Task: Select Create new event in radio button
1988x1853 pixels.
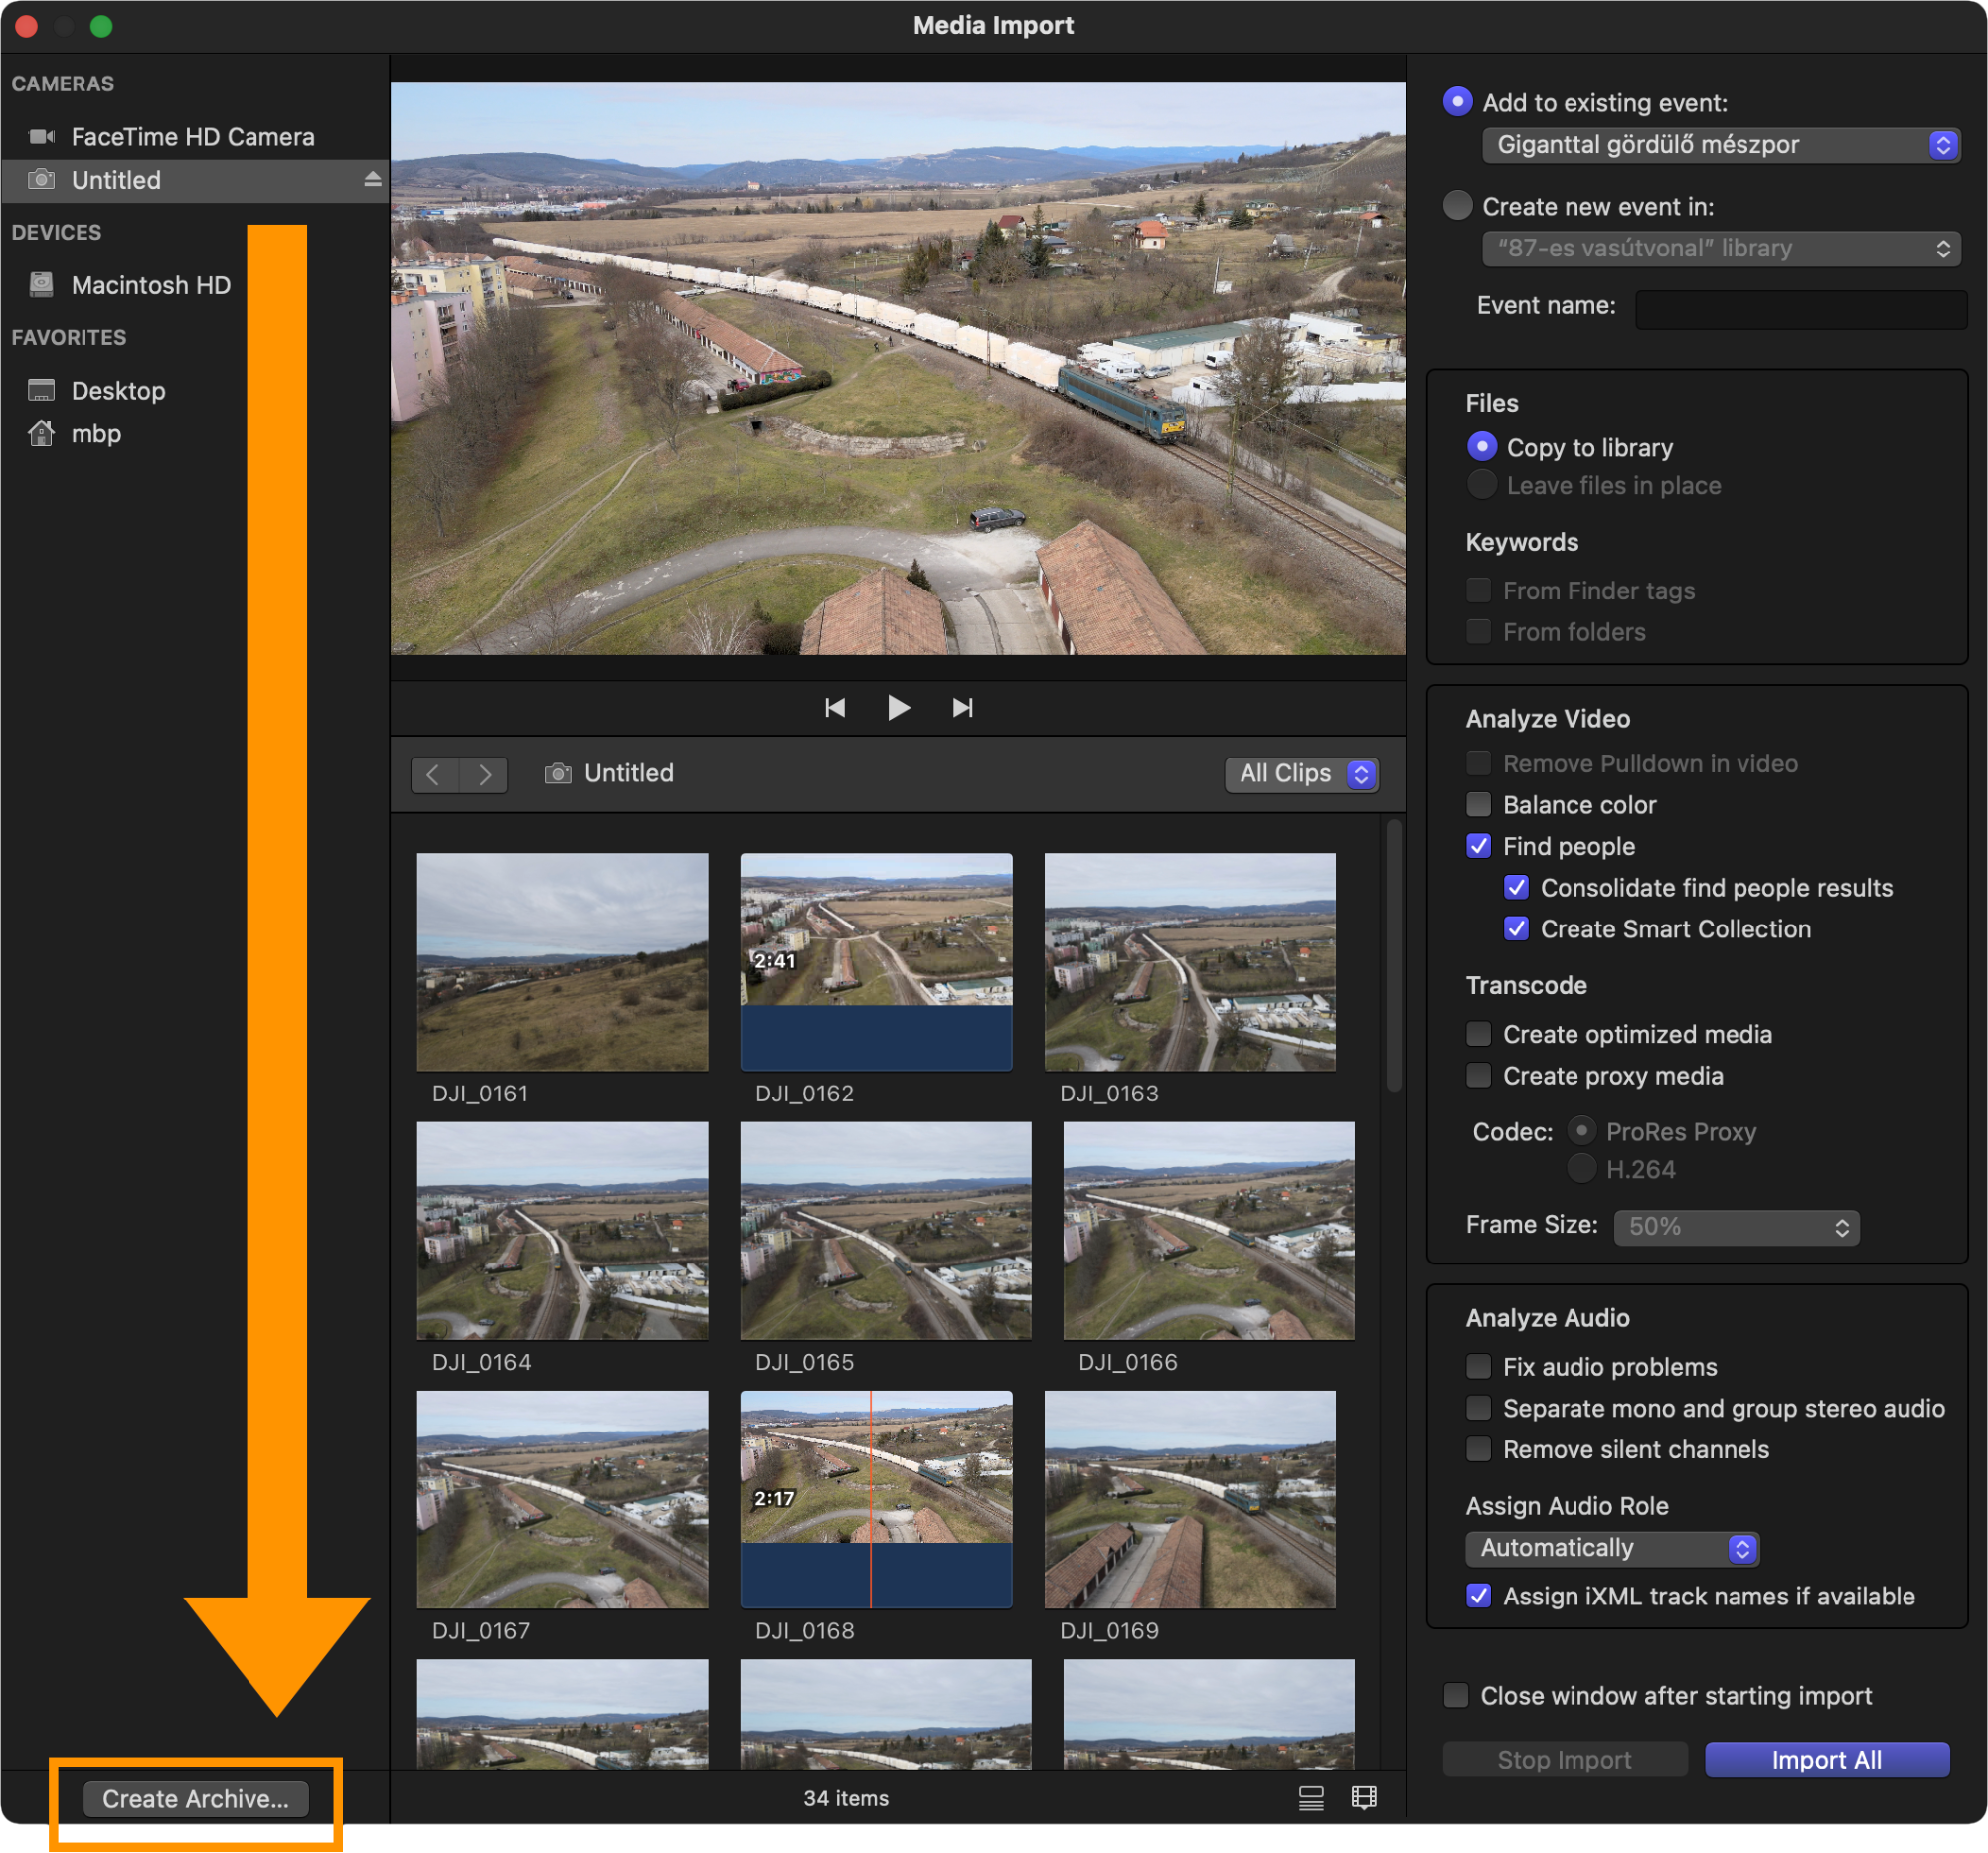Action: (1457, 206)
